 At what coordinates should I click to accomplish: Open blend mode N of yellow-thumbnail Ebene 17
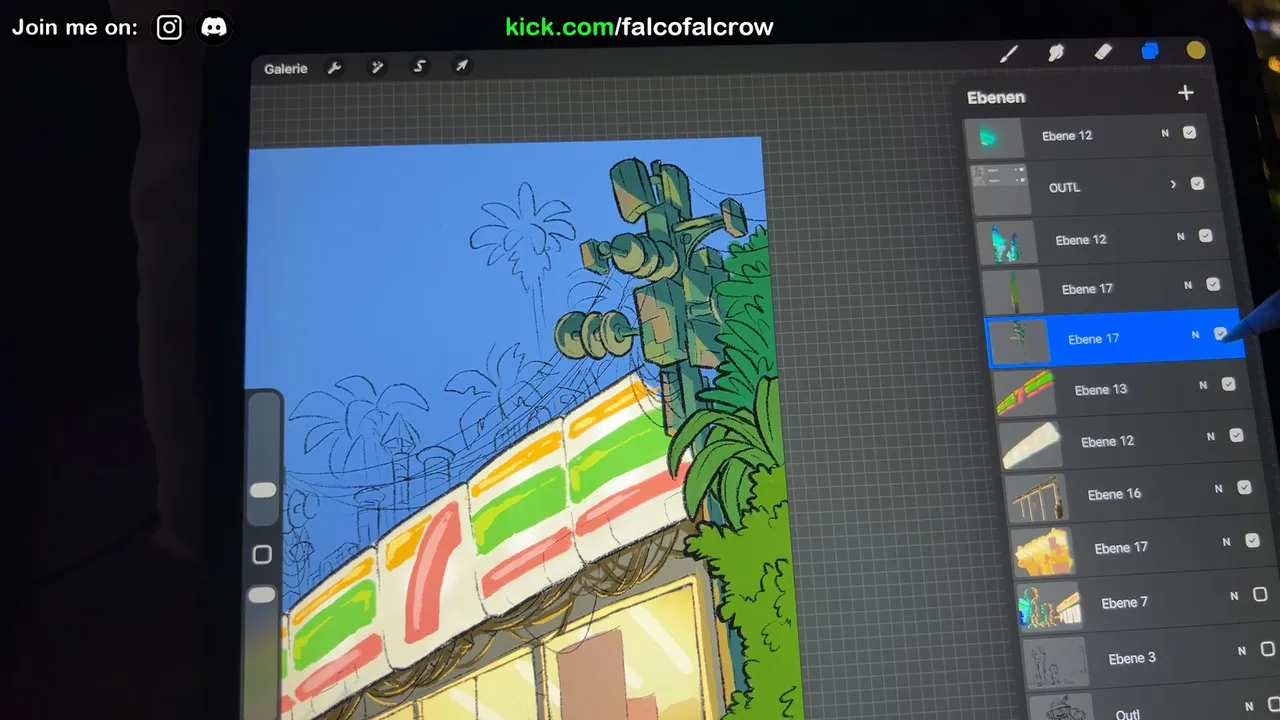[1226, 542]
